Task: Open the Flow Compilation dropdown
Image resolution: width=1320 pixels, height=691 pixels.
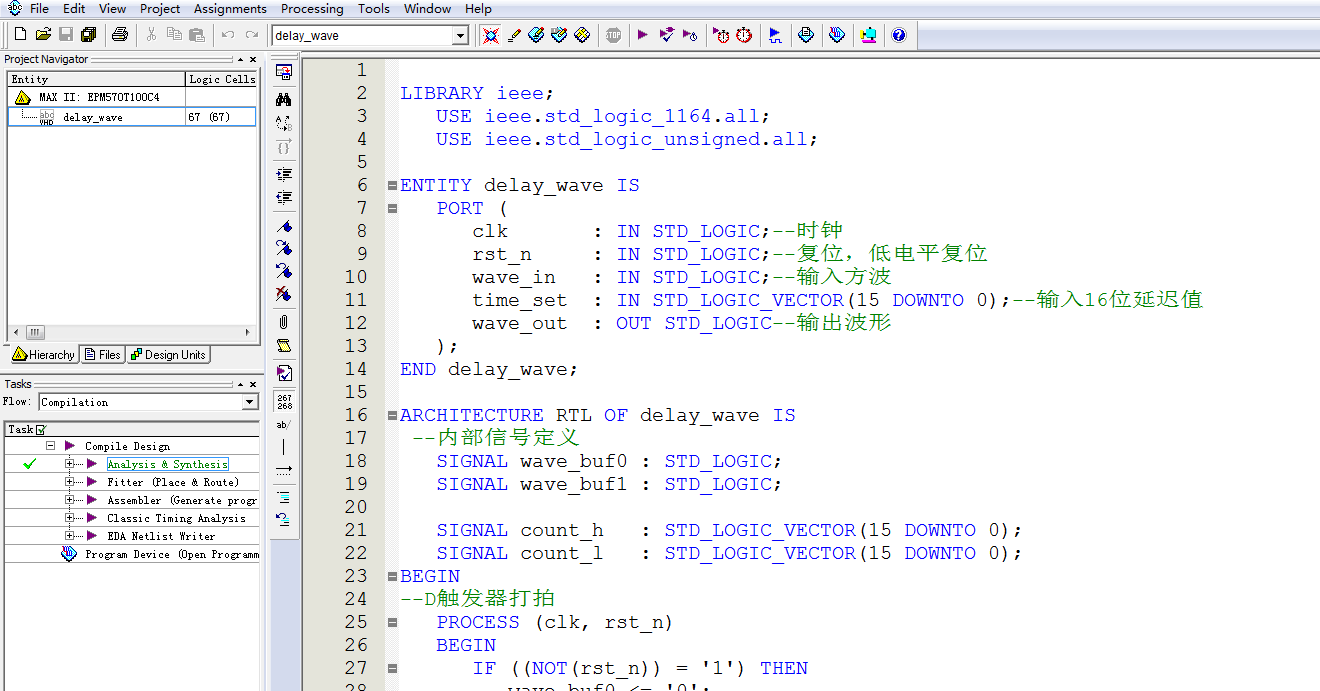Action: (x=250, y=402)
